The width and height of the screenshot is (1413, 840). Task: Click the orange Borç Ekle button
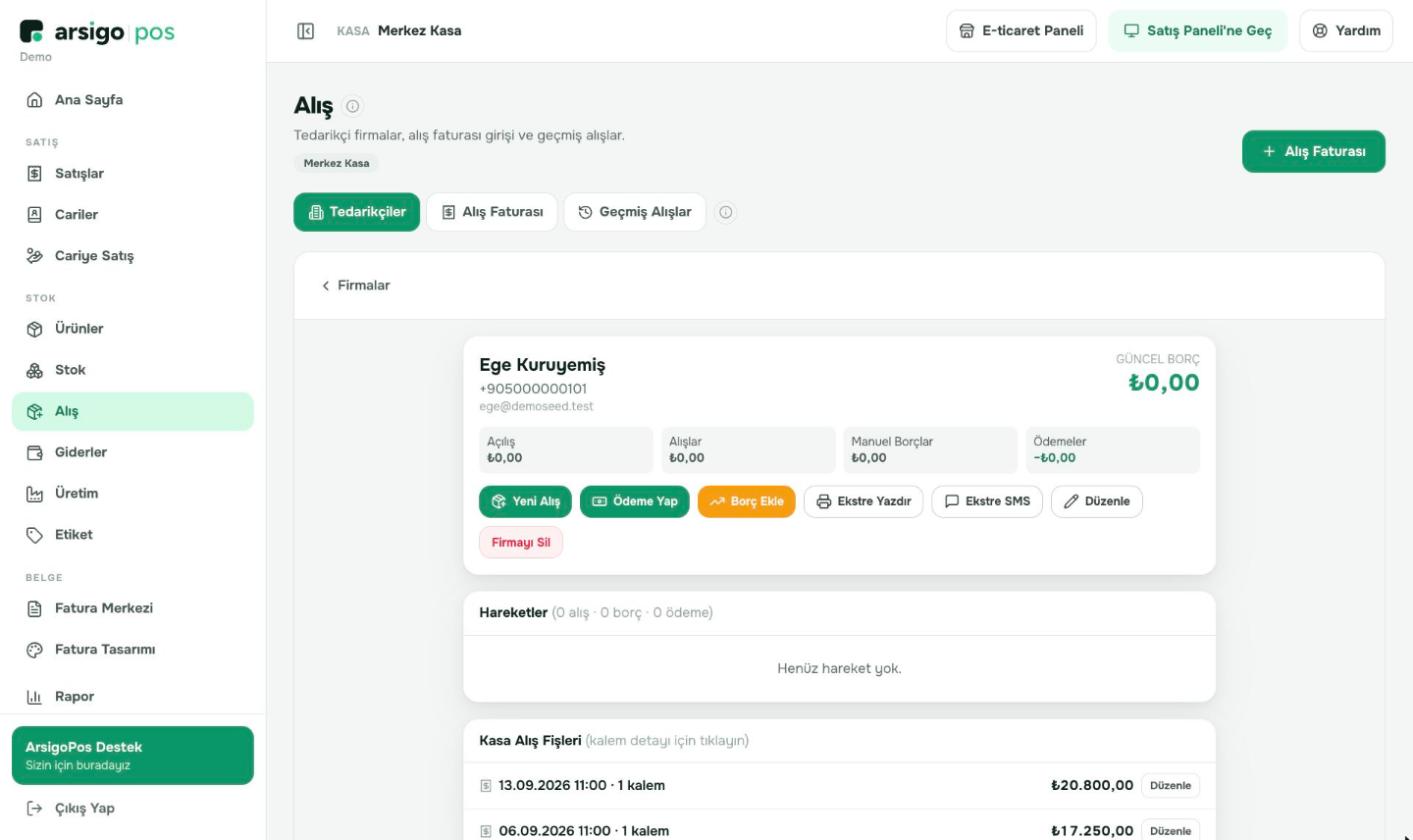(x=747, y=502)
